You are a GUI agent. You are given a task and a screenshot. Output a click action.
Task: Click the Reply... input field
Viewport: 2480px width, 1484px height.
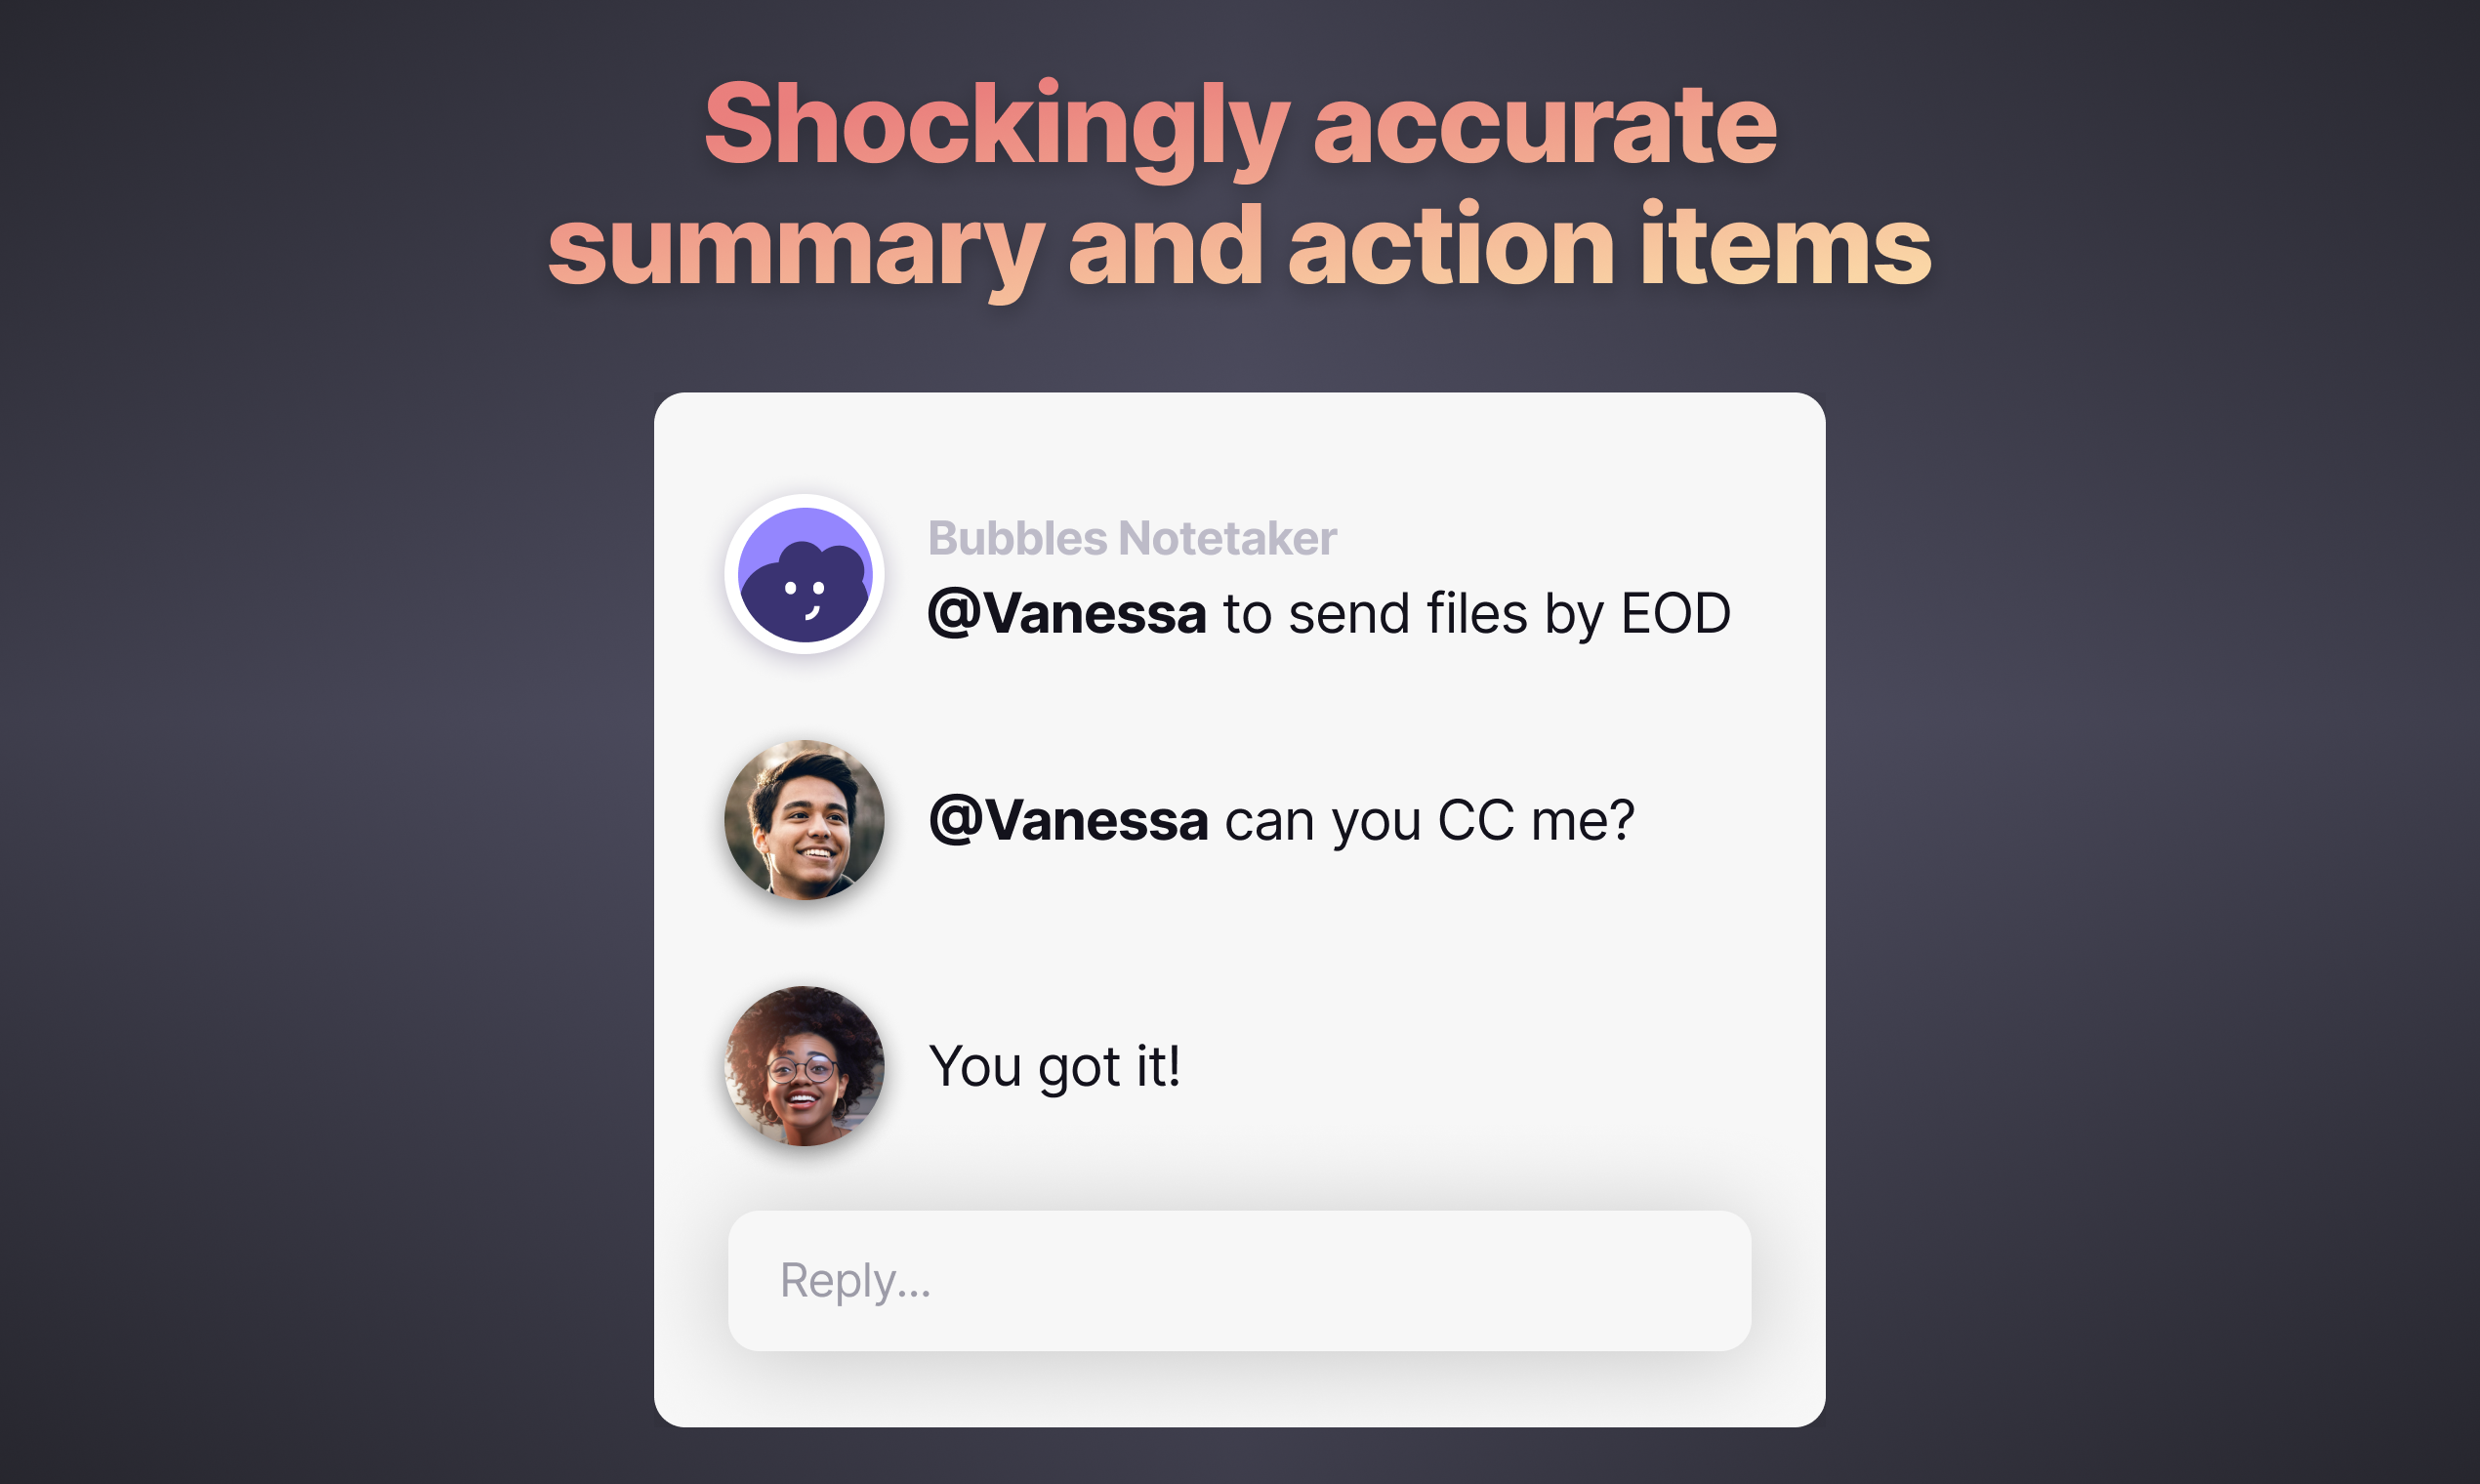point(1239,1281)
